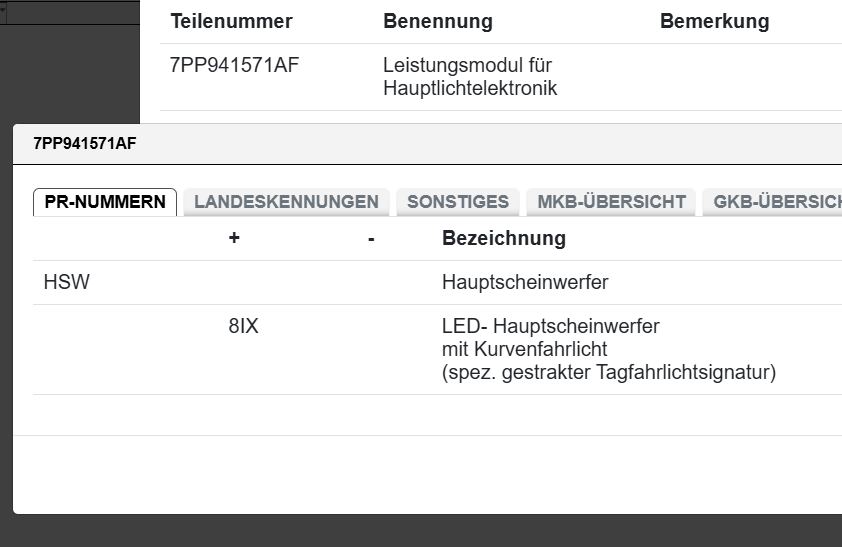Switch to the LANDESKENNUNGEN tab
Screen dimensions: 842x547
(x=286, y=202)
